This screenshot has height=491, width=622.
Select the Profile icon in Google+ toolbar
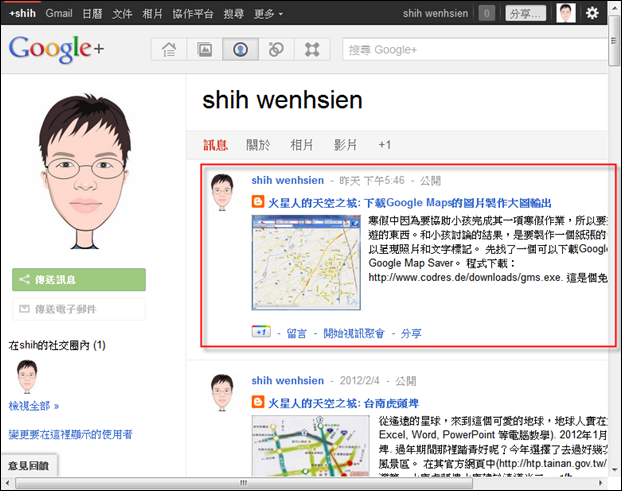point(240,50)
